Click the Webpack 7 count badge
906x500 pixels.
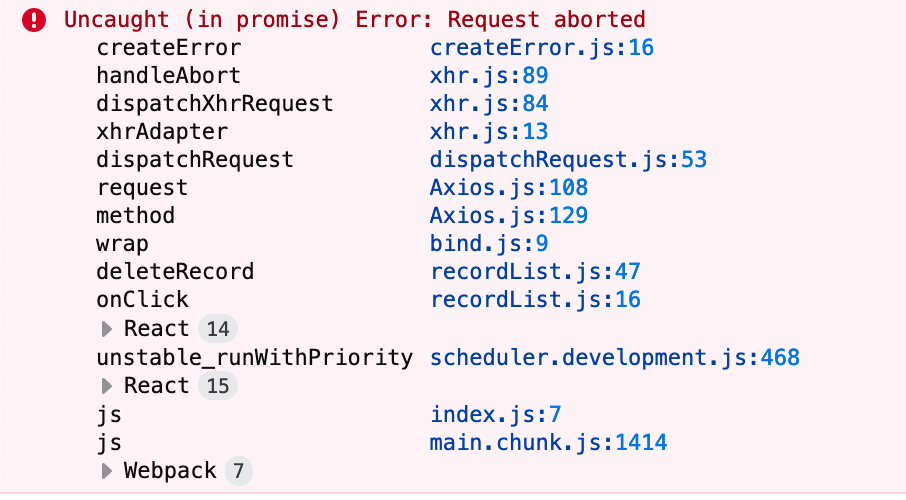237,471
